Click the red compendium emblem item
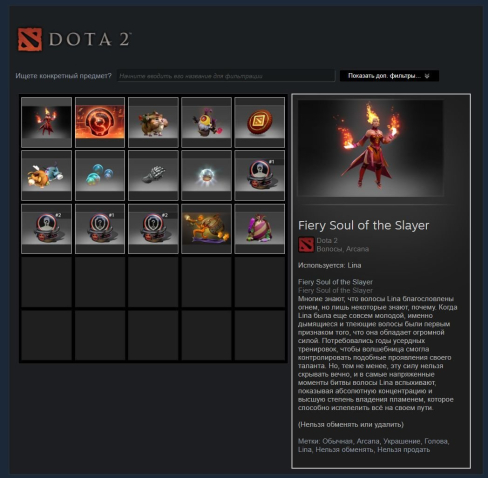Viewport: 488px width, 478px height. click(100, 122)
